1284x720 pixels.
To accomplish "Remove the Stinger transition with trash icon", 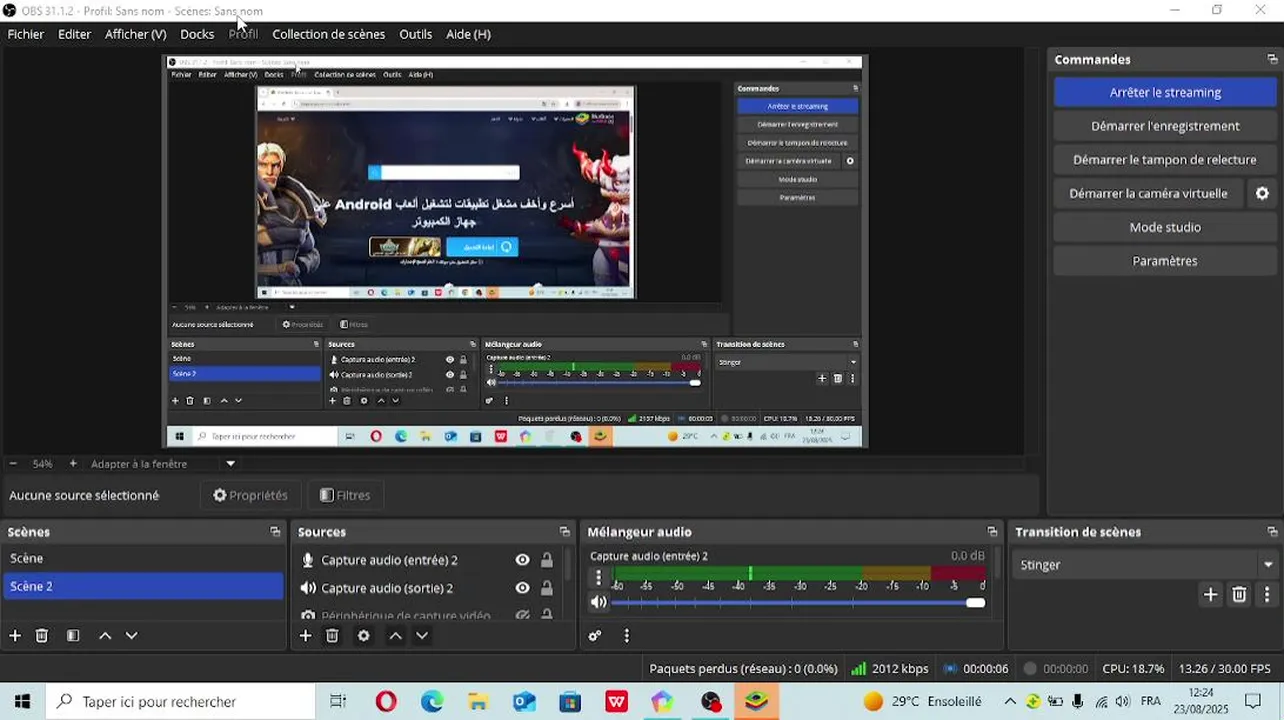I will tap(1239, 594).
